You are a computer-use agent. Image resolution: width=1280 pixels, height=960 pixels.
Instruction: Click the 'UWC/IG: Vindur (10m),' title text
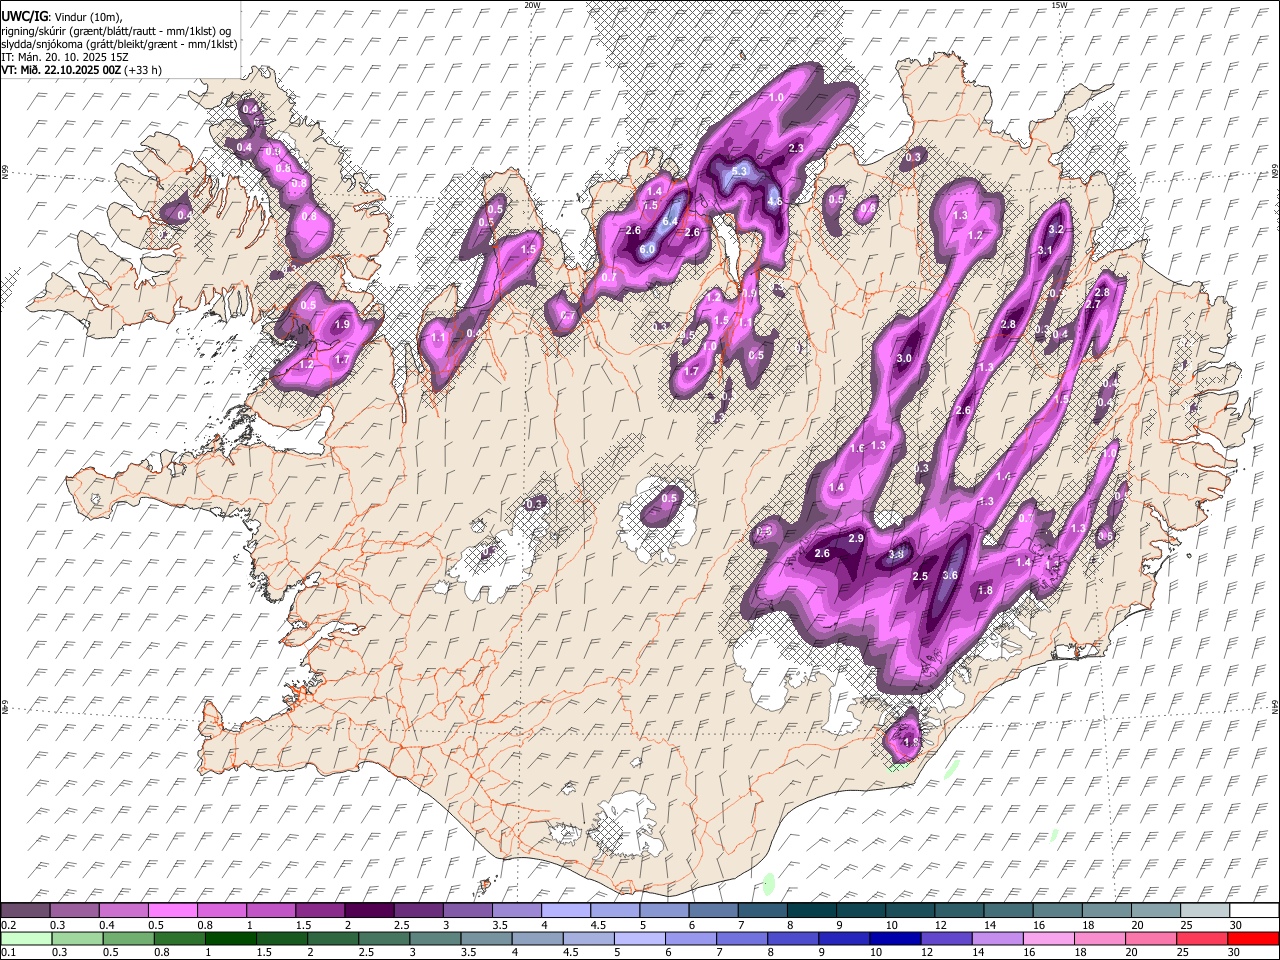62,17
